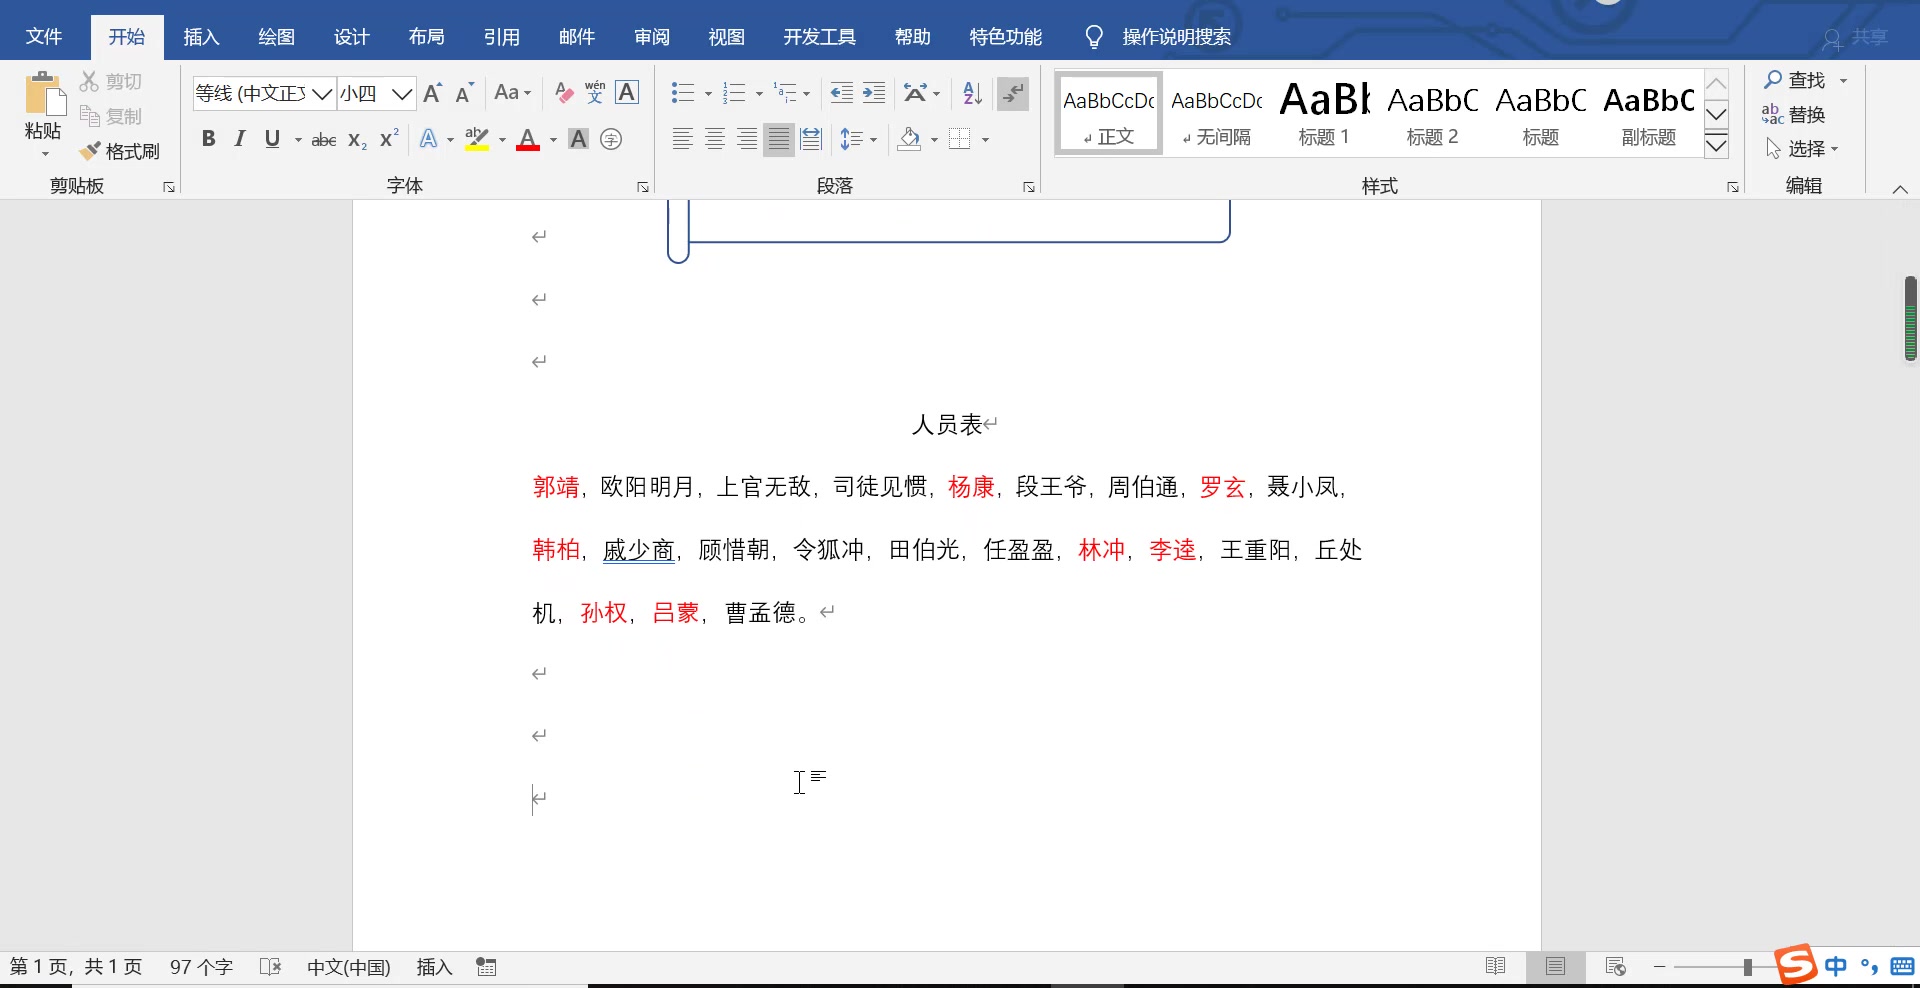Switch to Read Mode view in the status bar

coord(1496,966)
